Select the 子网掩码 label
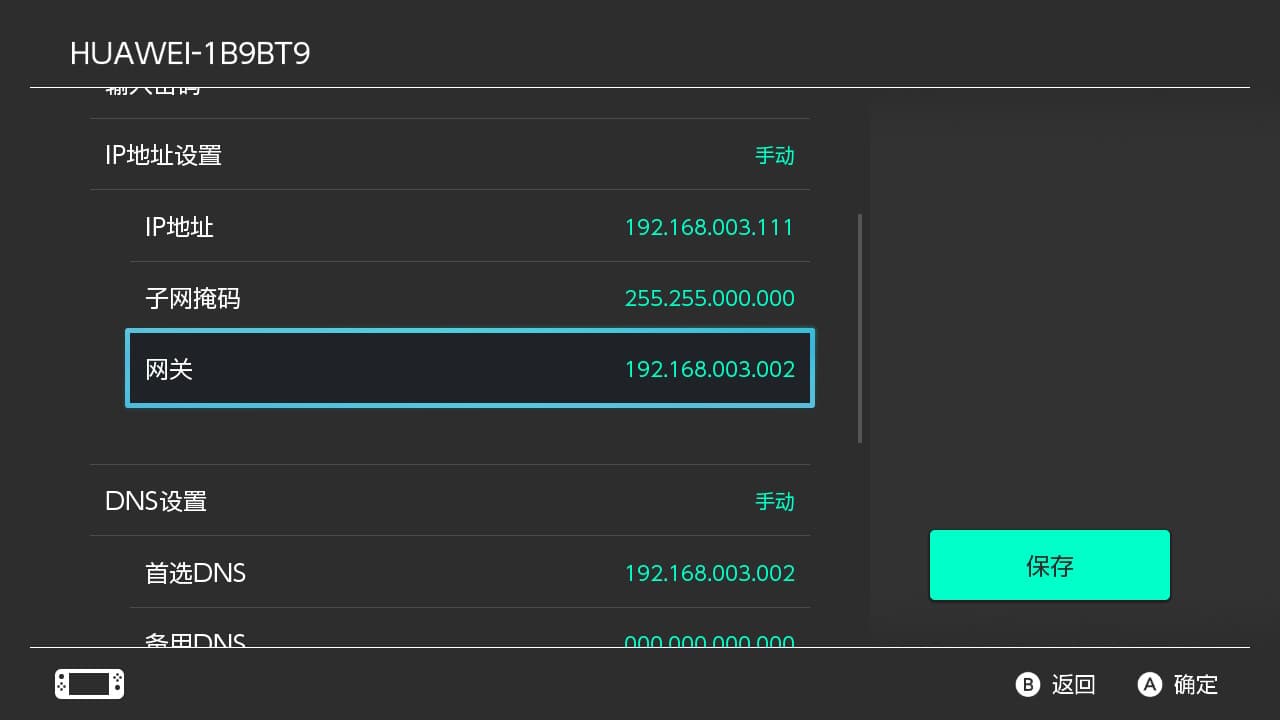The width and height of the screenshot is (1280, 720). pos(193,298)
